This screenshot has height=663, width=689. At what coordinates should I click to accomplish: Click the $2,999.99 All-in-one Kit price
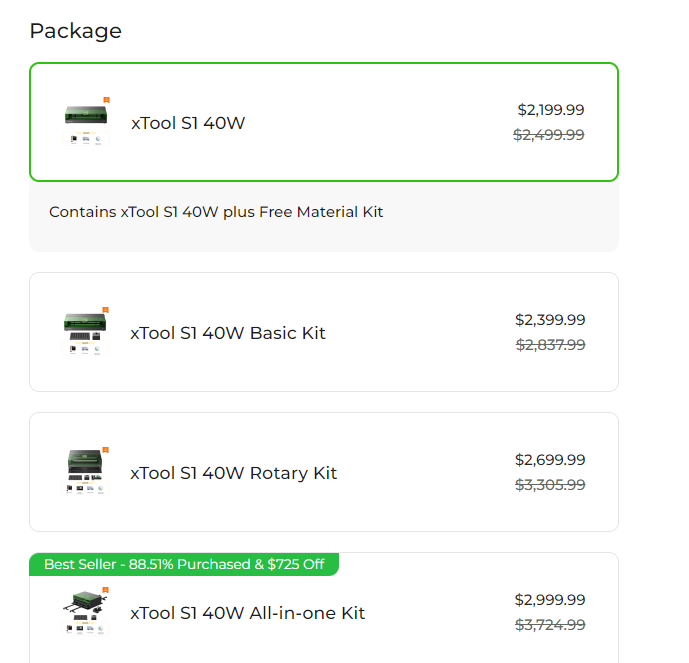(x=550, y=600)
